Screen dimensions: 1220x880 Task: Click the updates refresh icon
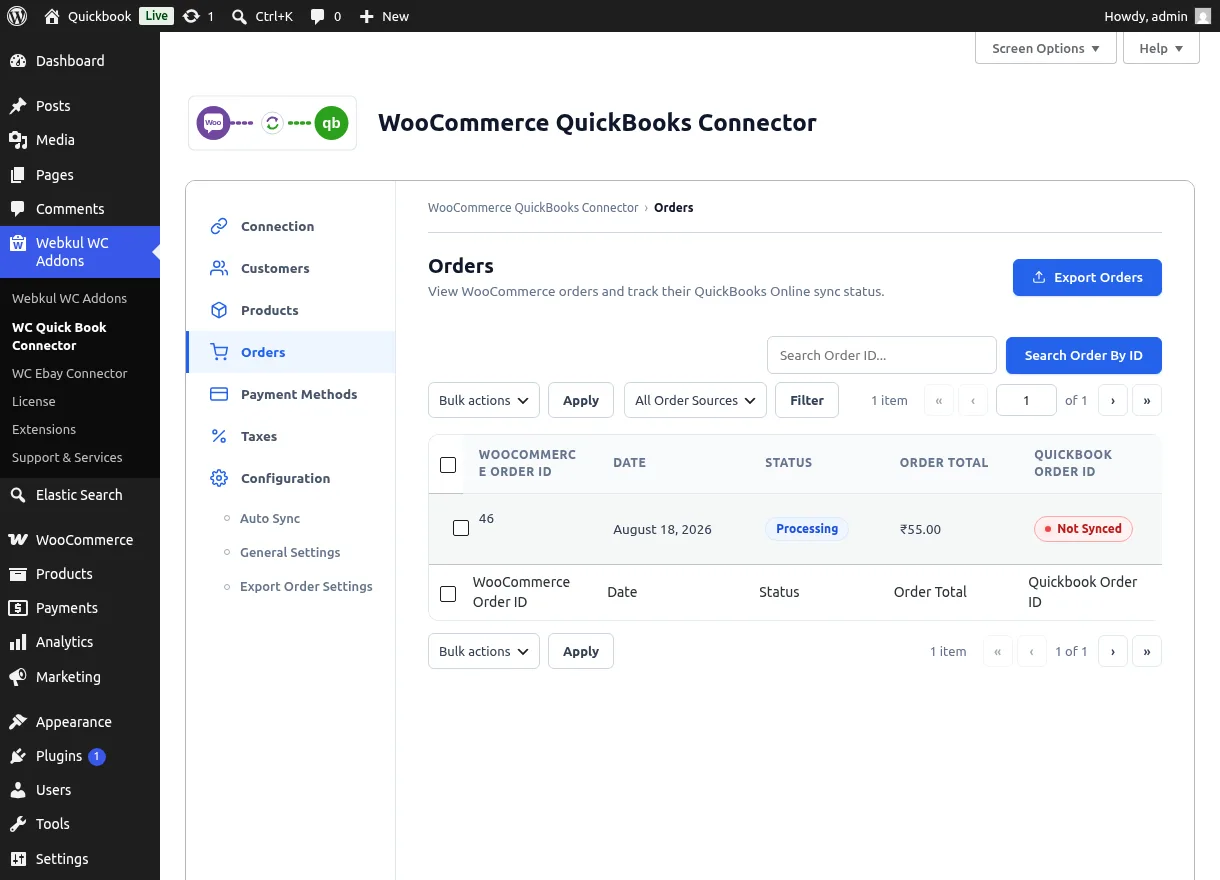click(x=191, y=16)
